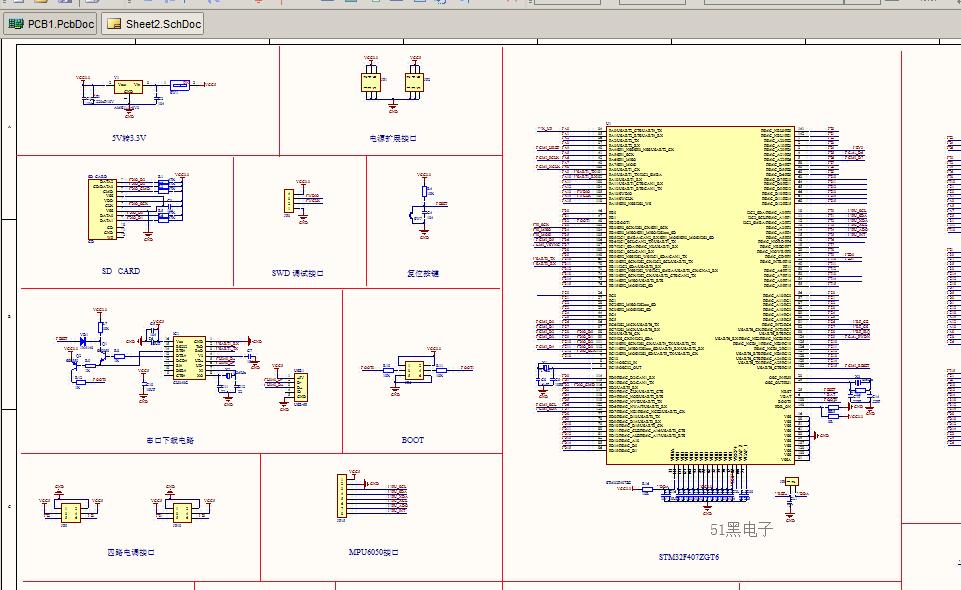Open the Sheet2.SchDoc document tab

coord(154,24)
